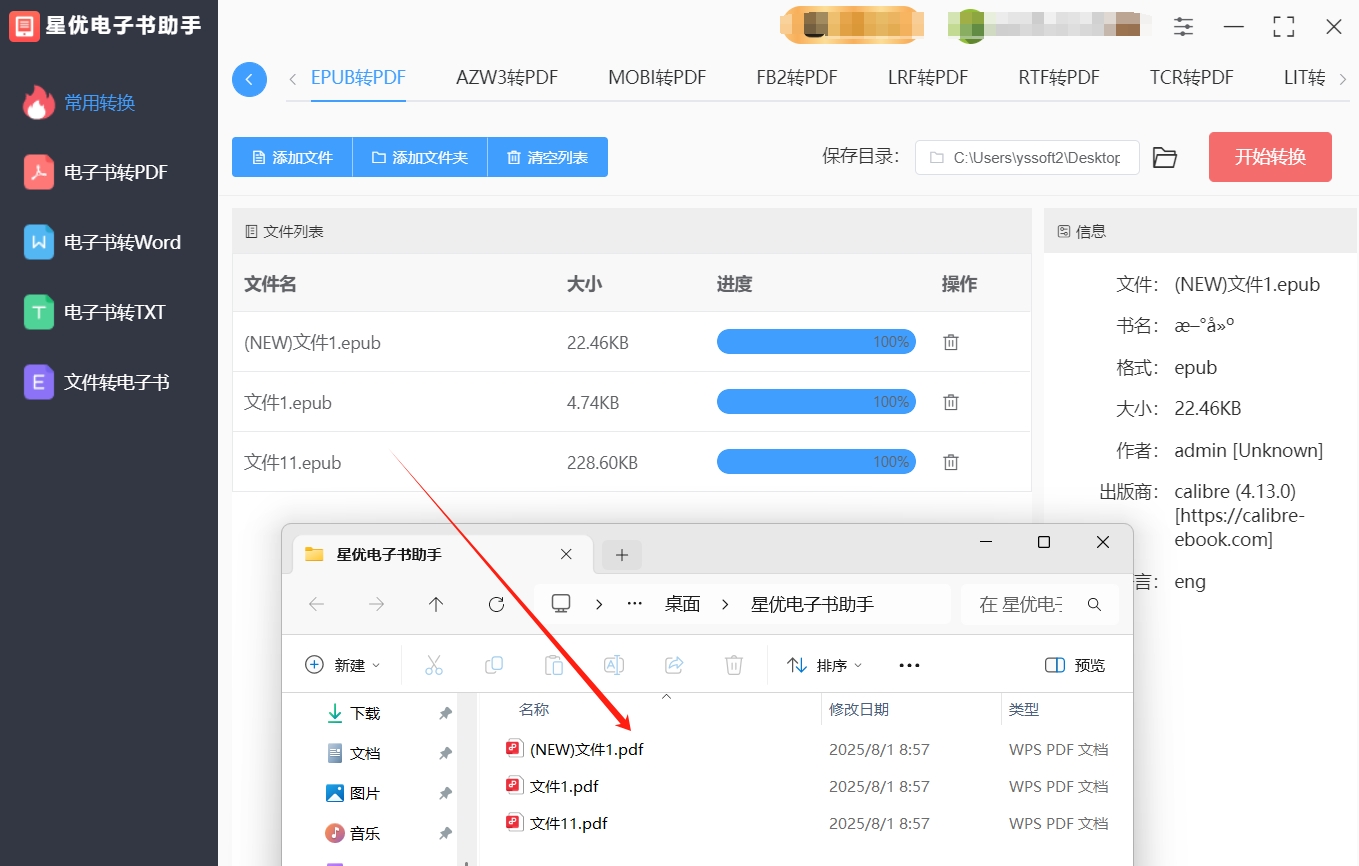The image size is (1359, 866).
Task: Open the settings sliders icon in title bar
Action: 1183,27
